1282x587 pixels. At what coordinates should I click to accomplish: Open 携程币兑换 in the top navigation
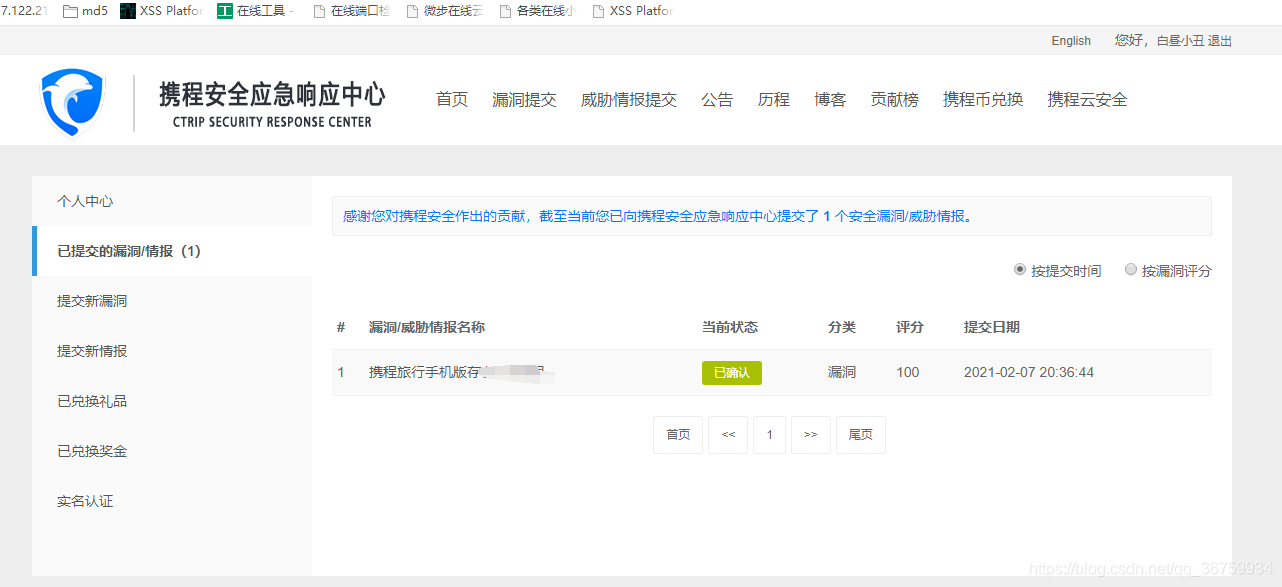click(983, 100)
